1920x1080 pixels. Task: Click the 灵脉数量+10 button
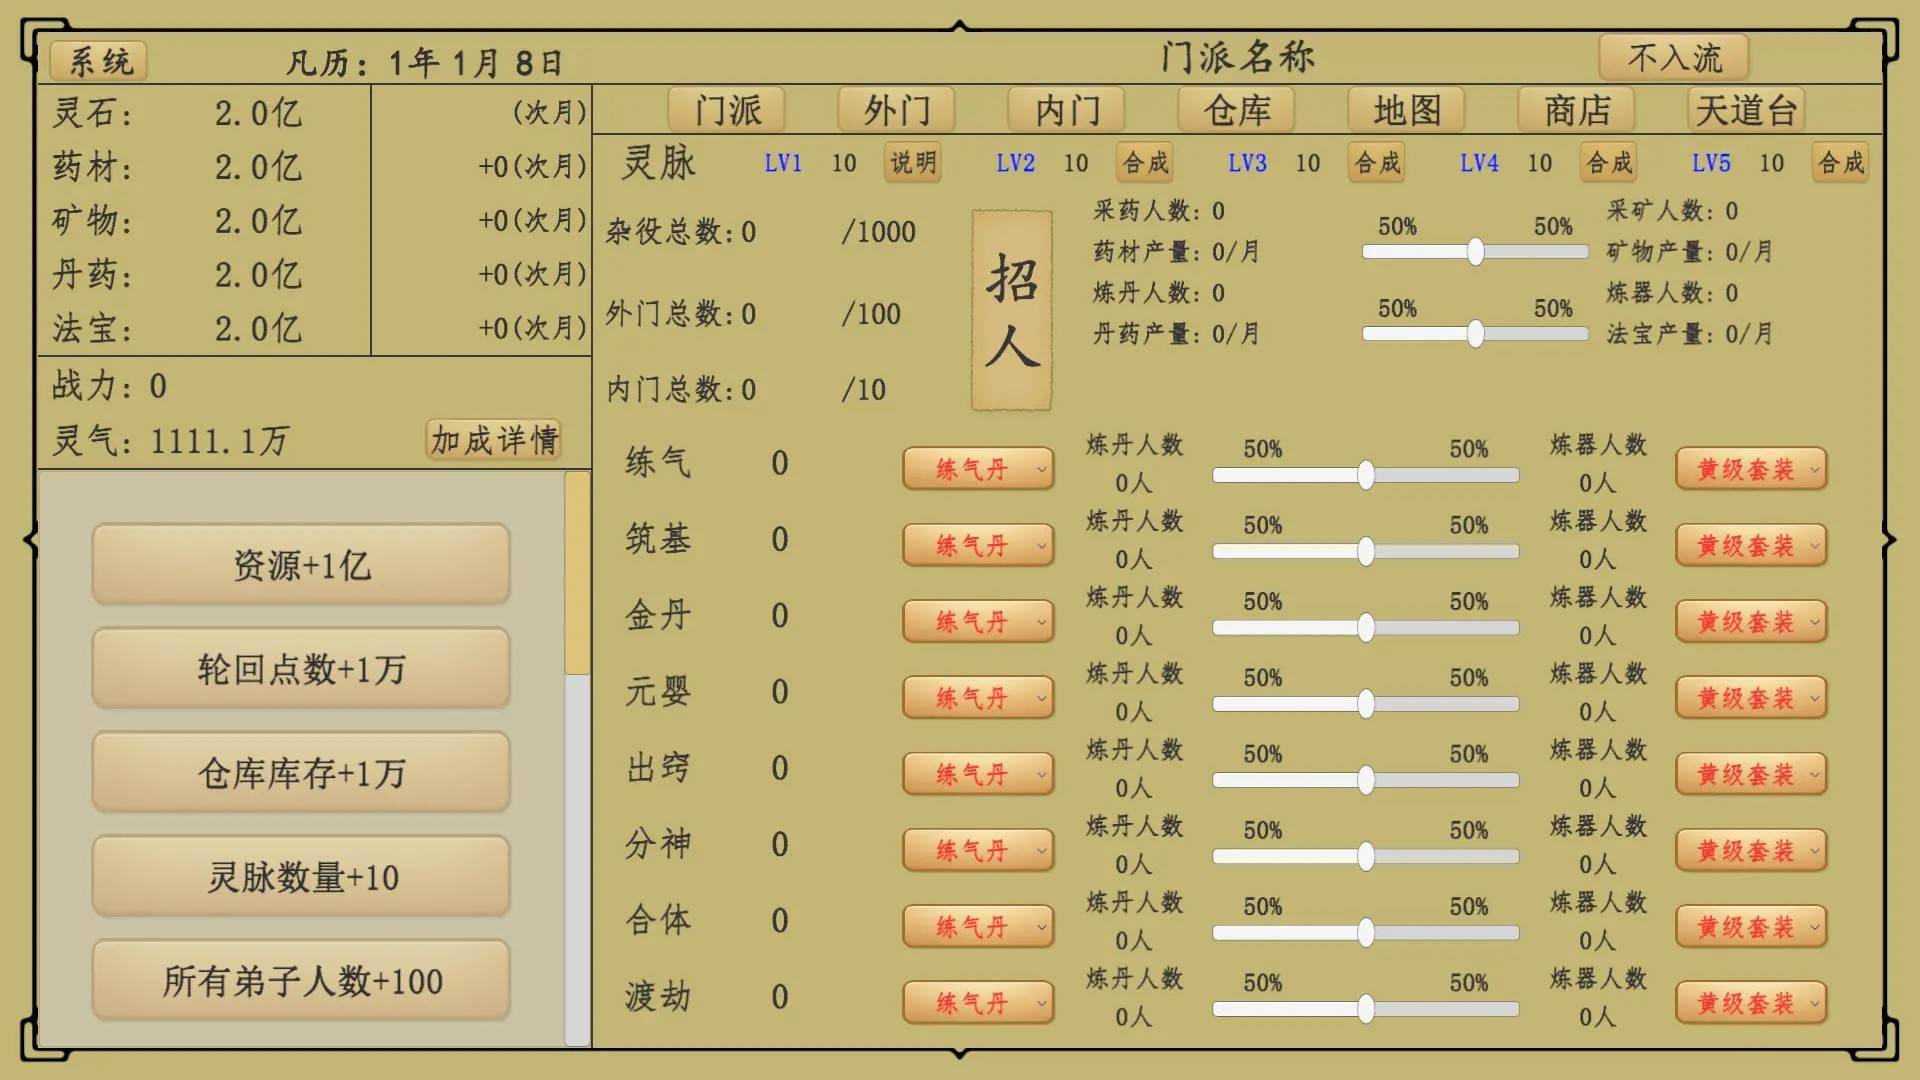click(x=299, y=875)
